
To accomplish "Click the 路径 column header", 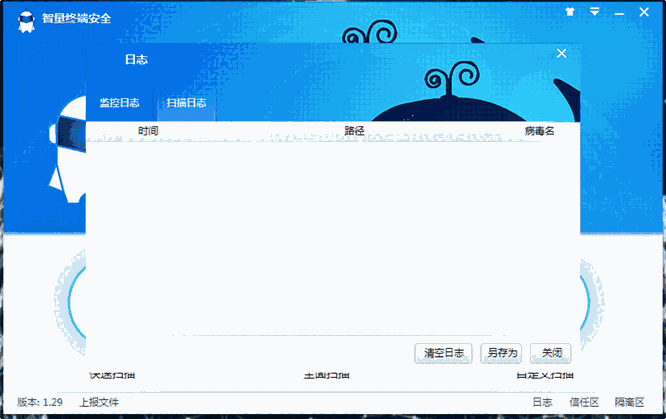I will [x=355, y=131].
